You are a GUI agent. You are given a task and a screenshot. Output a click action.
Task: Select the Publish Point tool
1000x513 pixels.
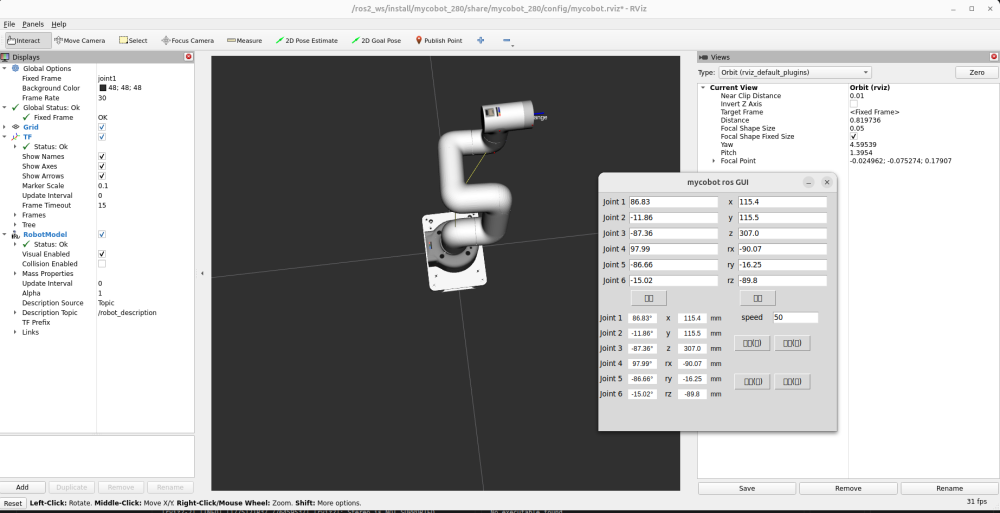click(439, 40)
